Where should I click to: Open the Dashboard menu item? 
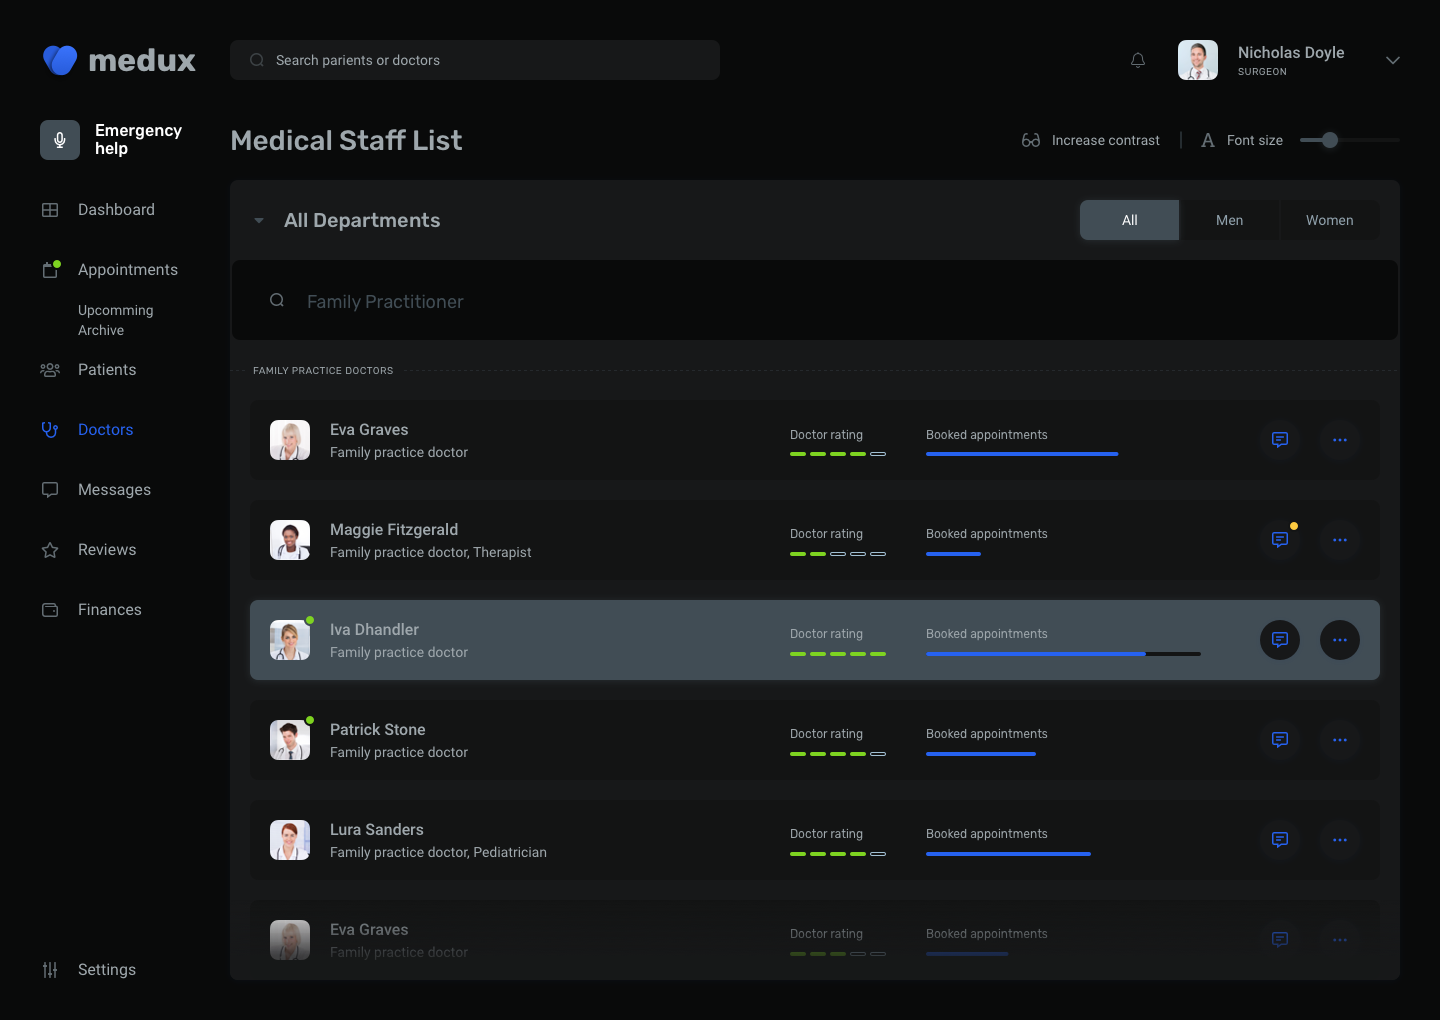click(x=116, y=210)
